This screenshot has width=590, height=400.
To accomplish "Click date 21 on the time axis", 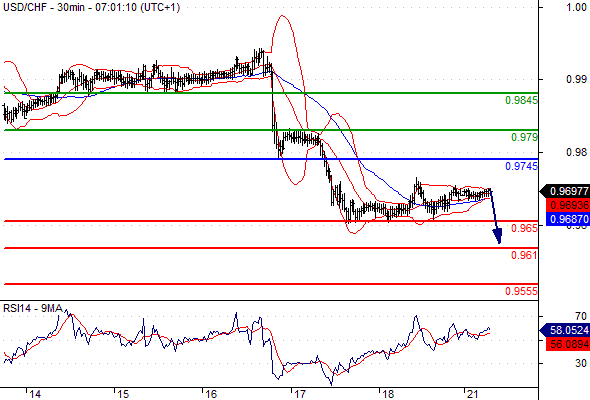I will coord(473,394).
